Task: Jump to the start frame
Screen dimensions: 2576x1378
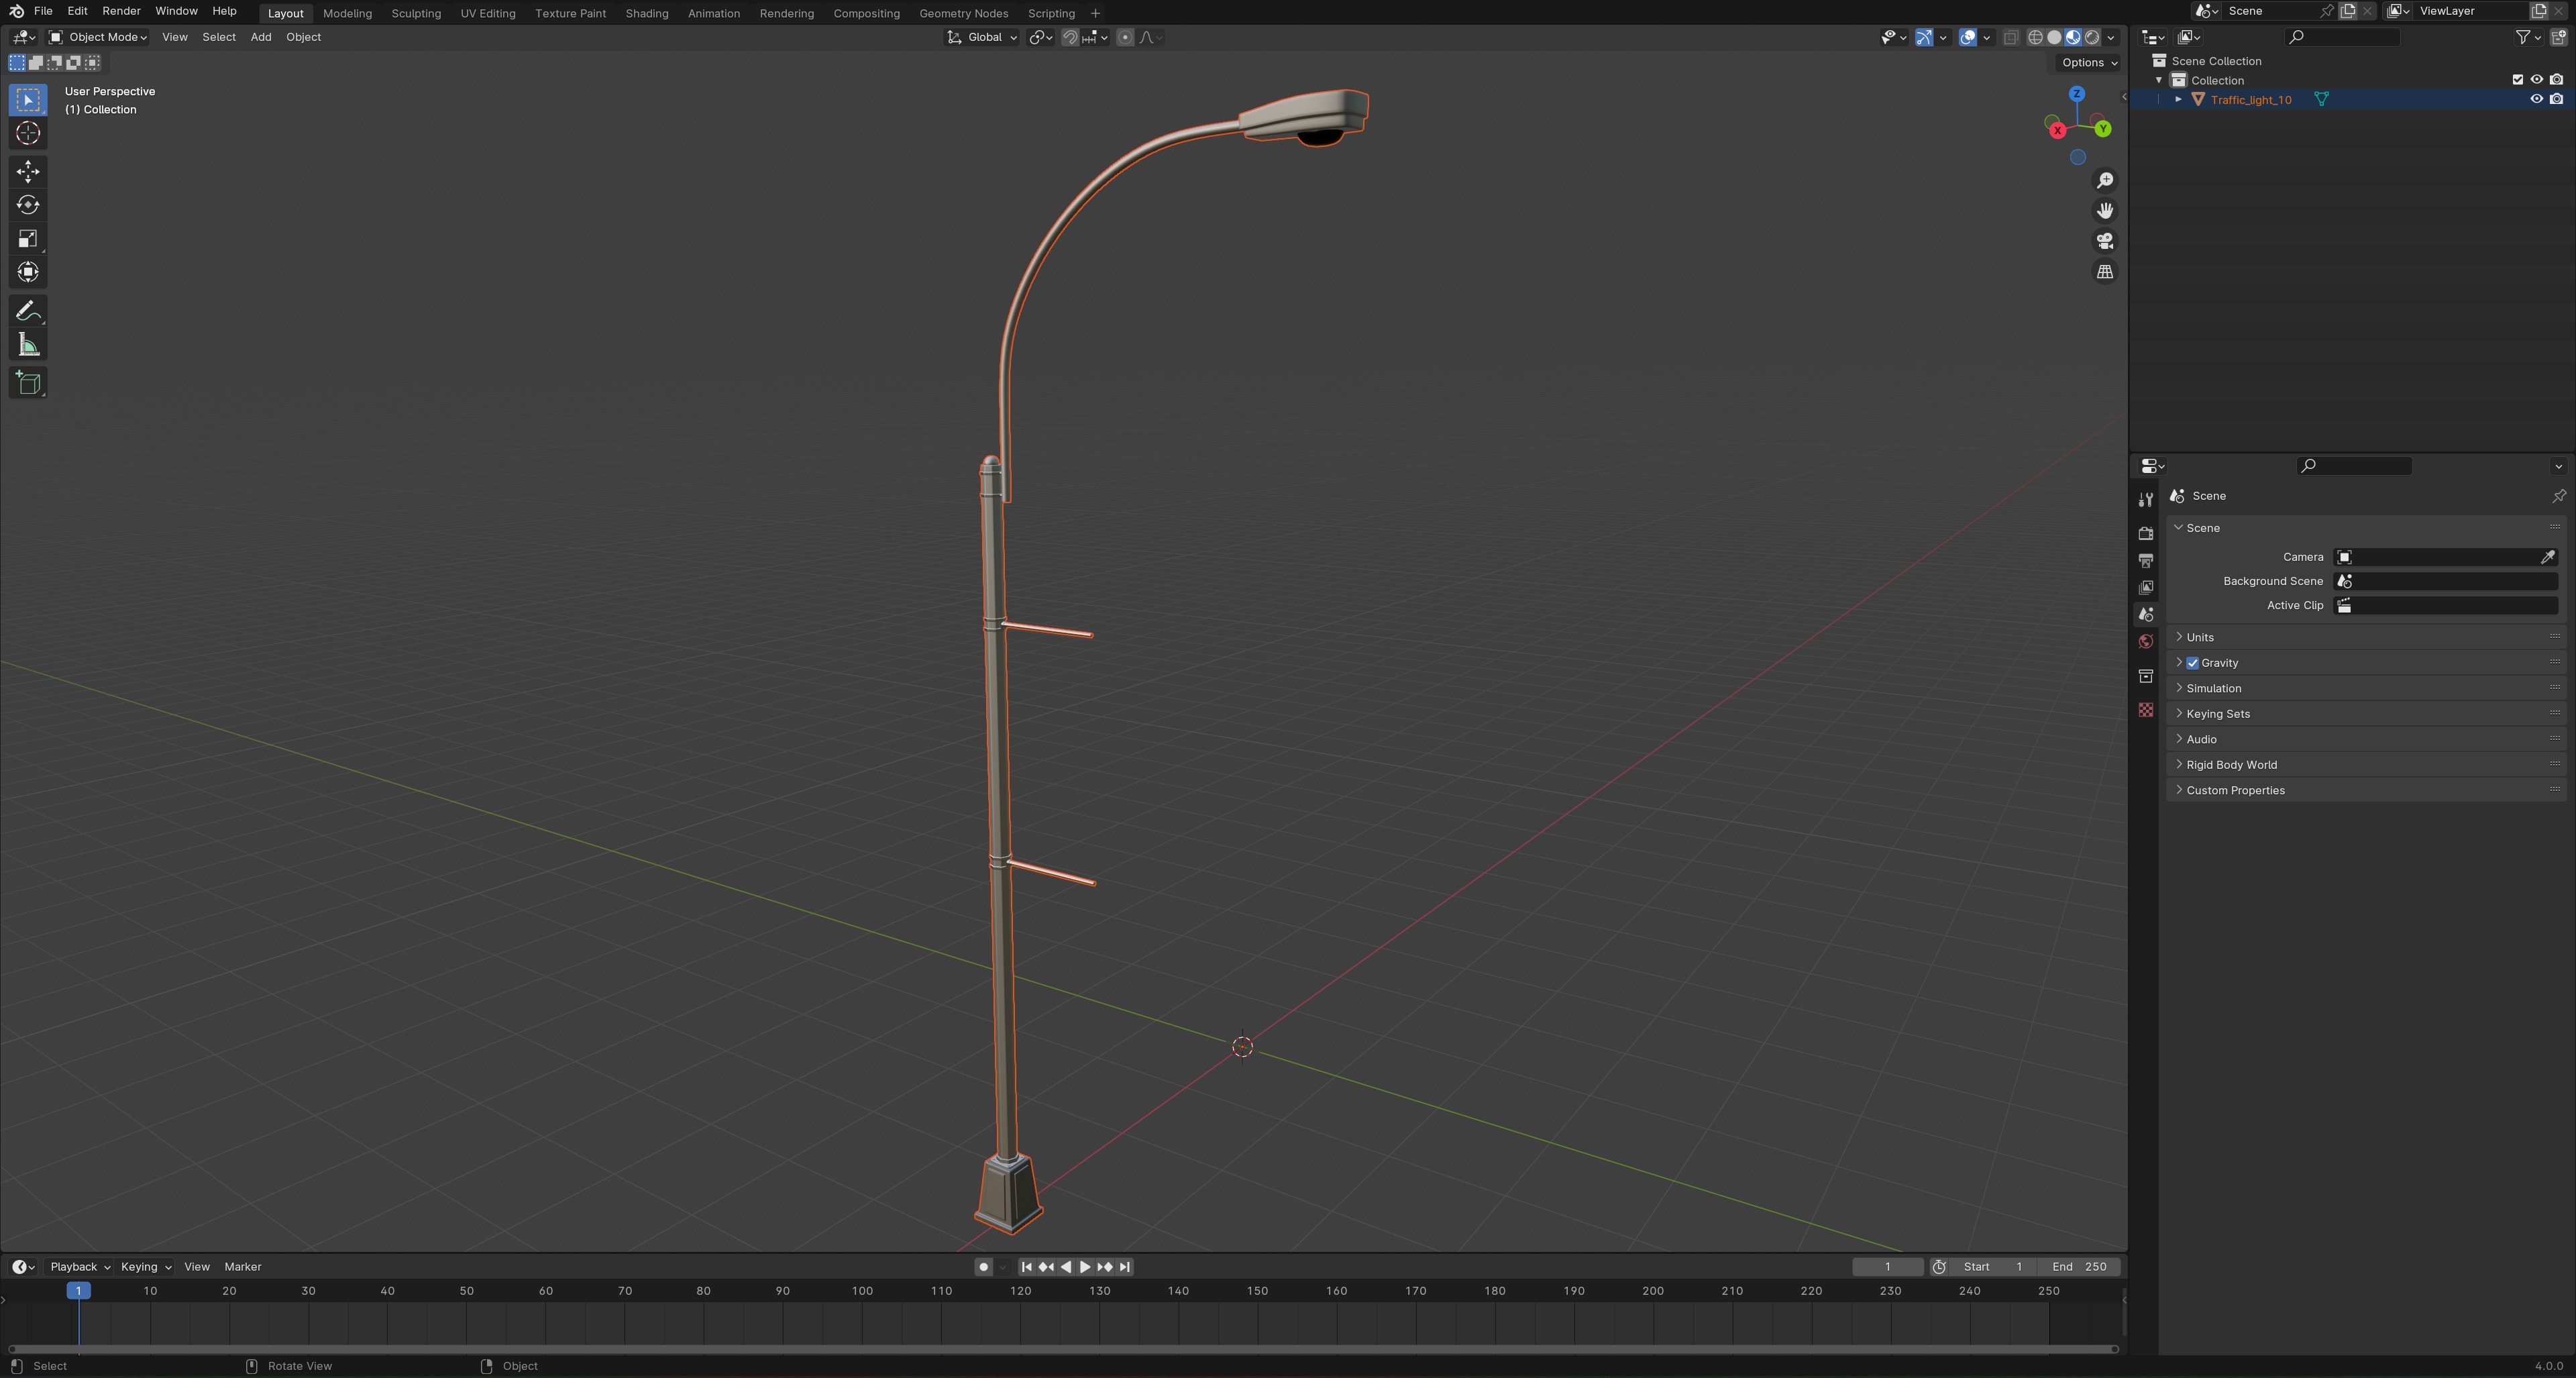Action: (1026, 1267)
